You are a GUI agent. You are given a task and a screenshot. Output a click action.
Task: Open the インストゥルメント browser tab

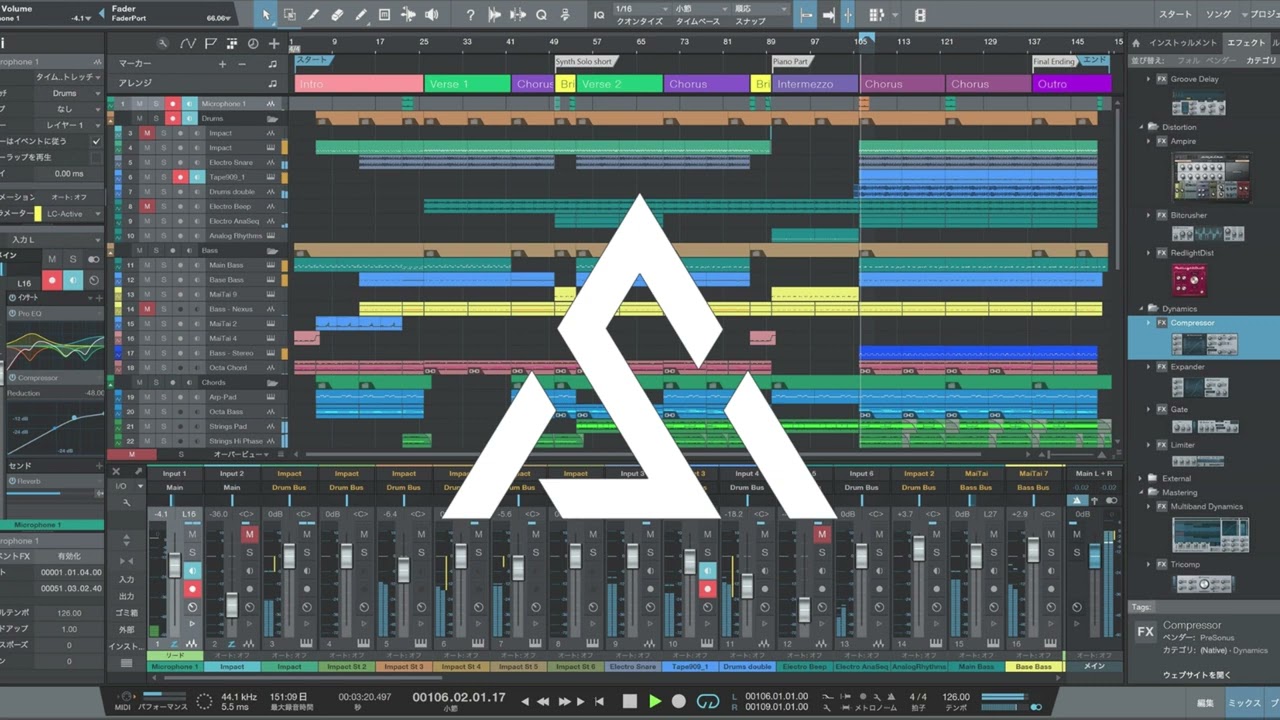pos(1183,43)
